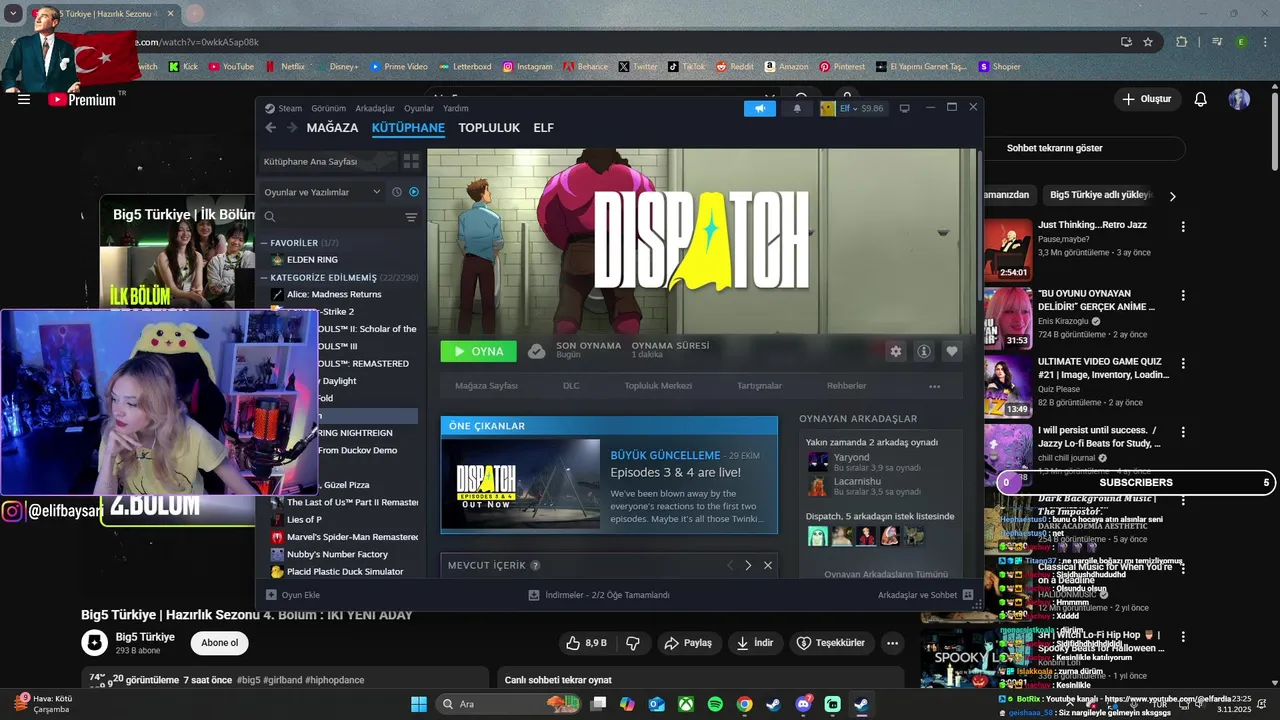Image resolution: width=1280 pixels, height=720 pixels.
Task: Open the MAĞAZA tab in Steam
Action: pos(332,128)
